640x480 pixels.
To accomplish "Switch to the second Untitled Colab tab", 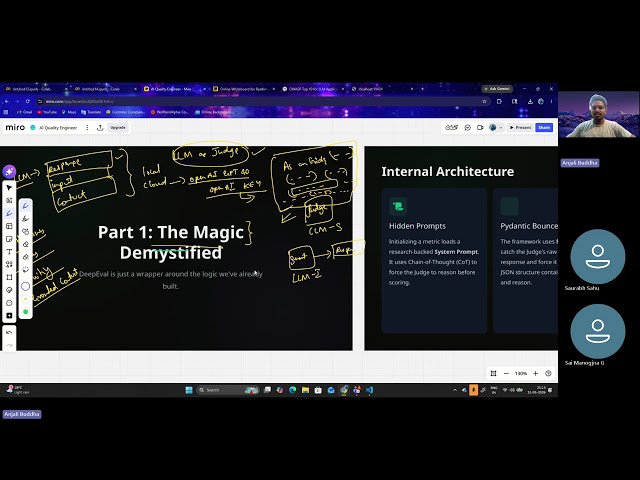I will click(102, 89).
